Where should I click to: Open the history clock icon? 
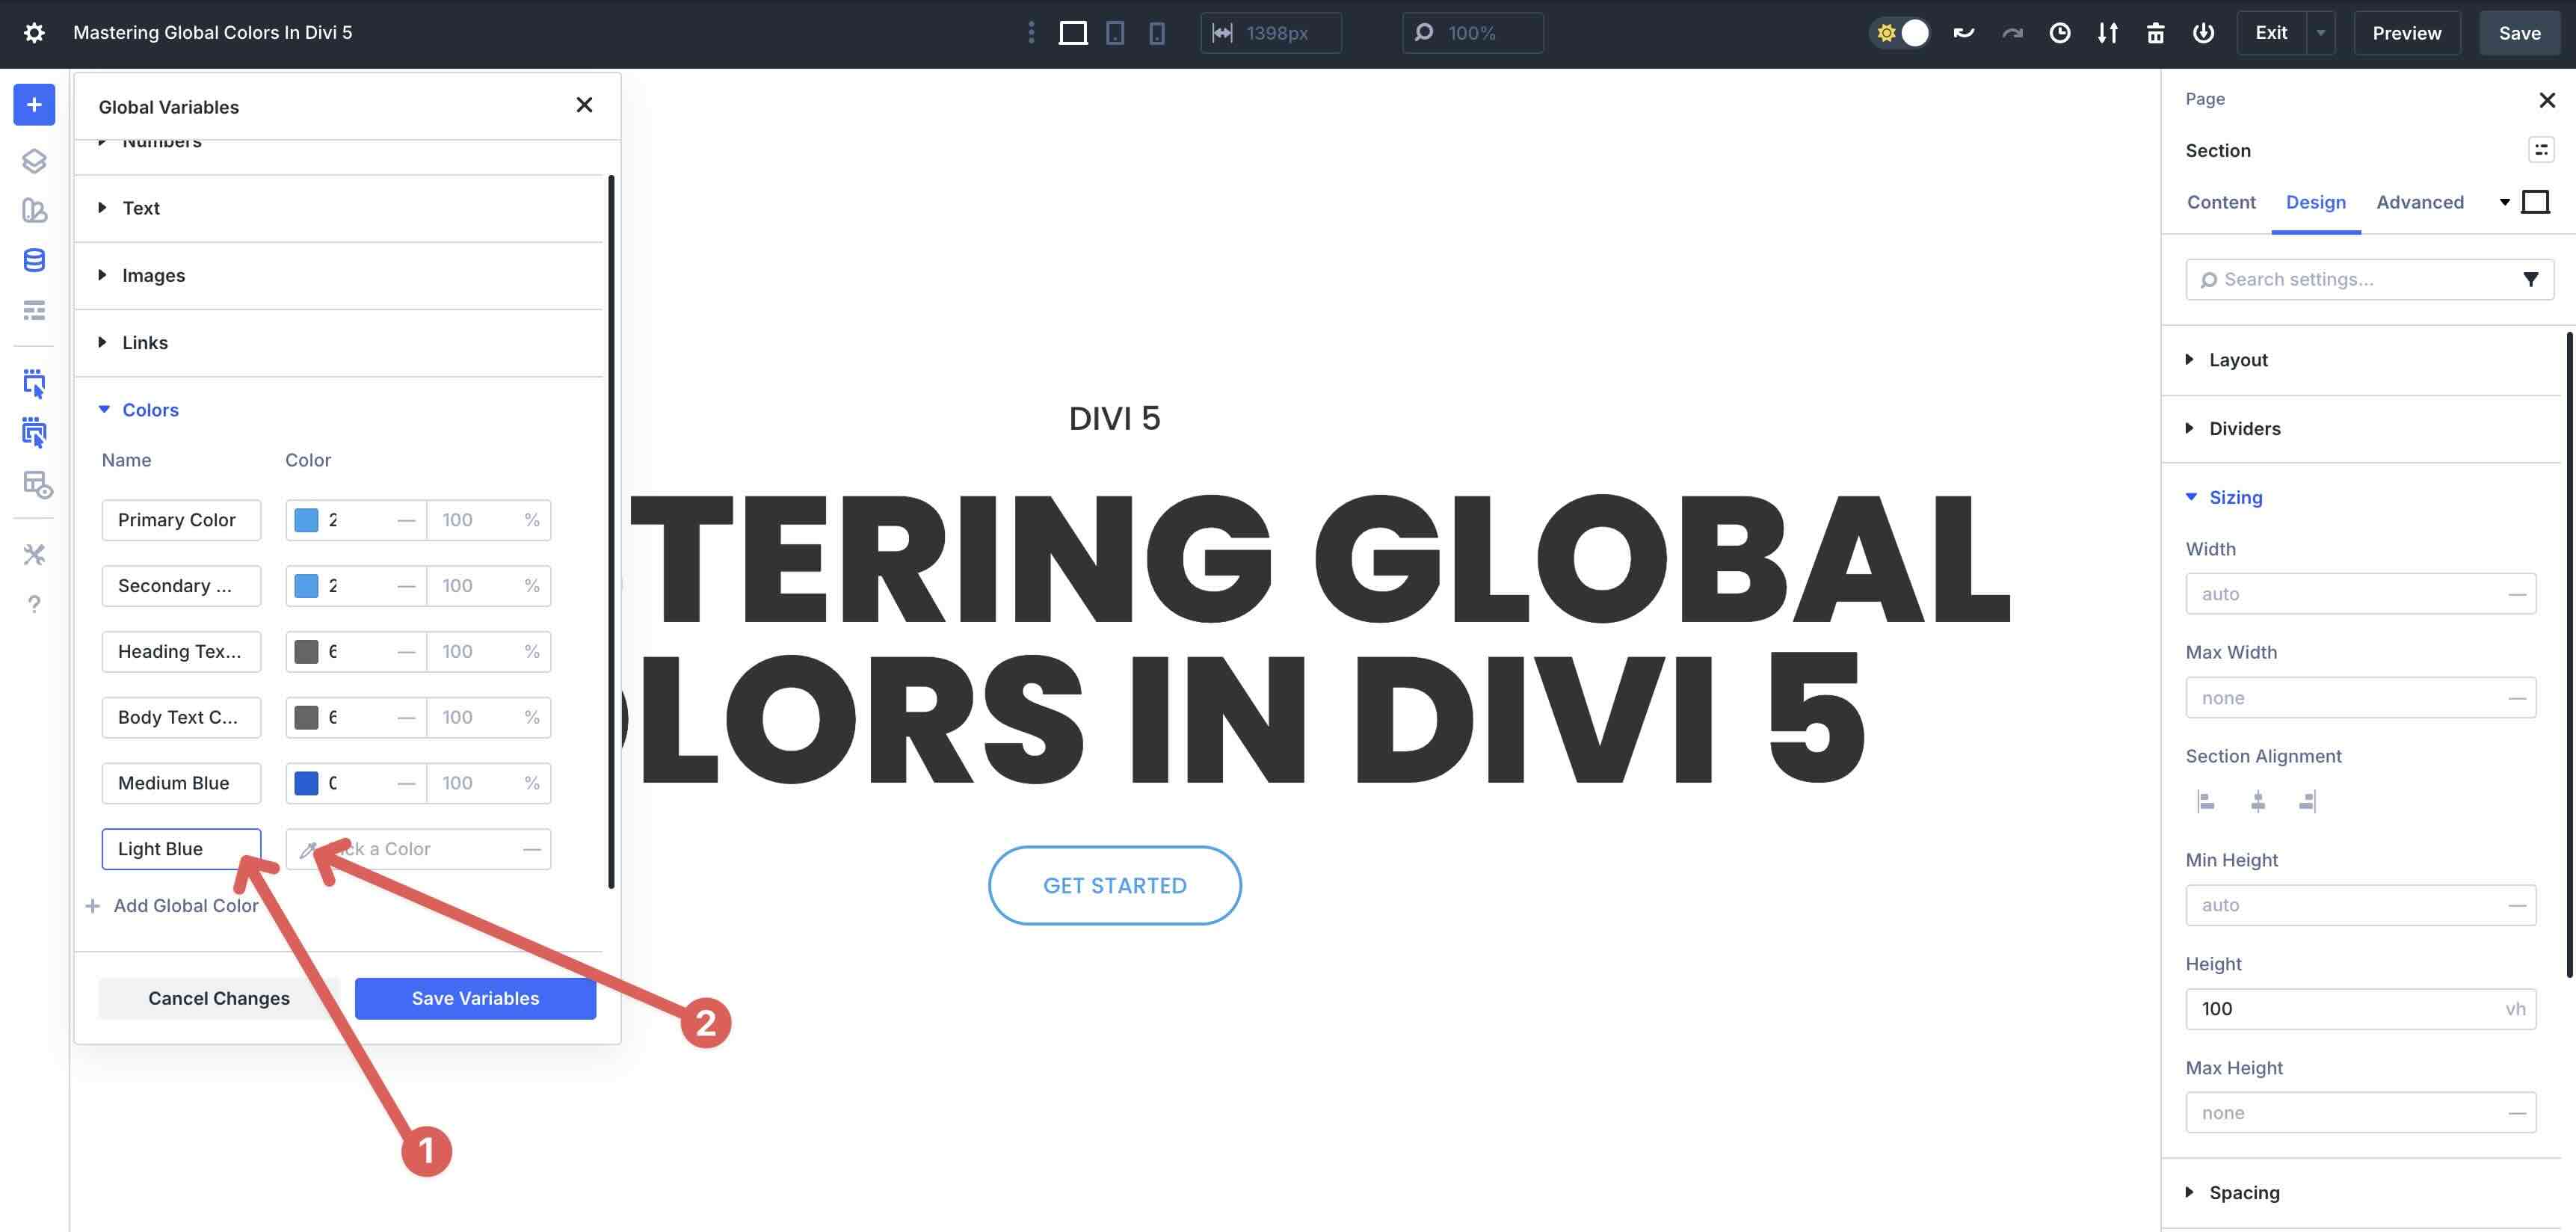point(2060,33)
